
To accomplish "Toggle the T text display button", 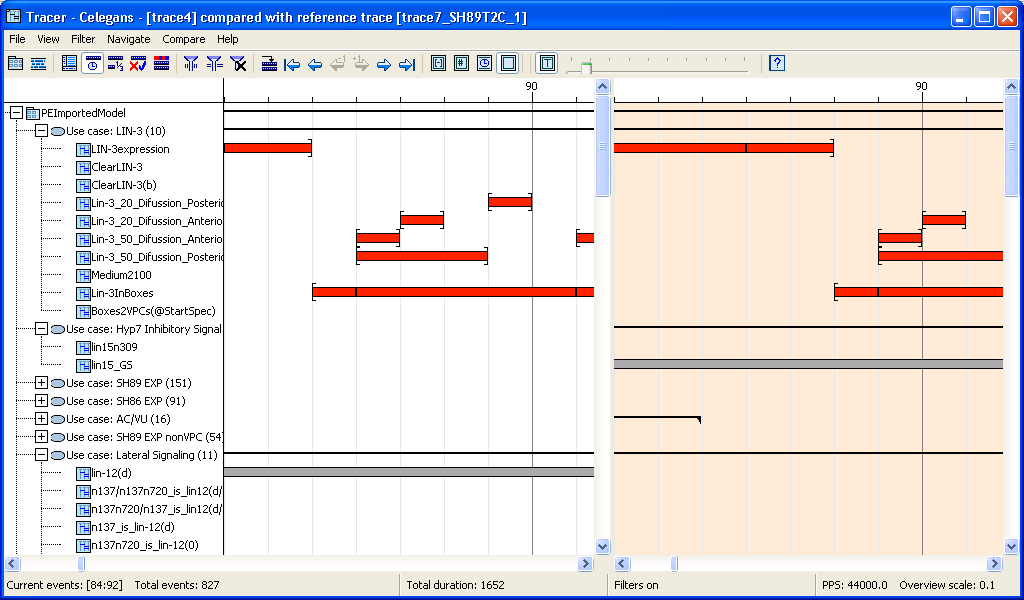I will 547,64.
